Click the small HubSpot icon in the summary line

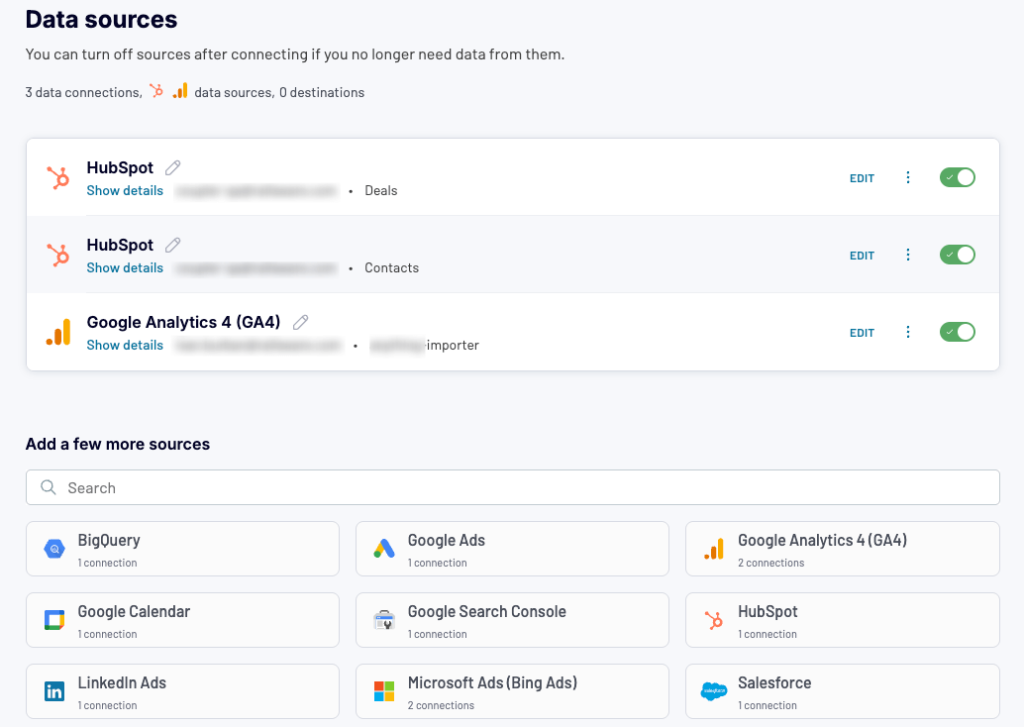156,91
